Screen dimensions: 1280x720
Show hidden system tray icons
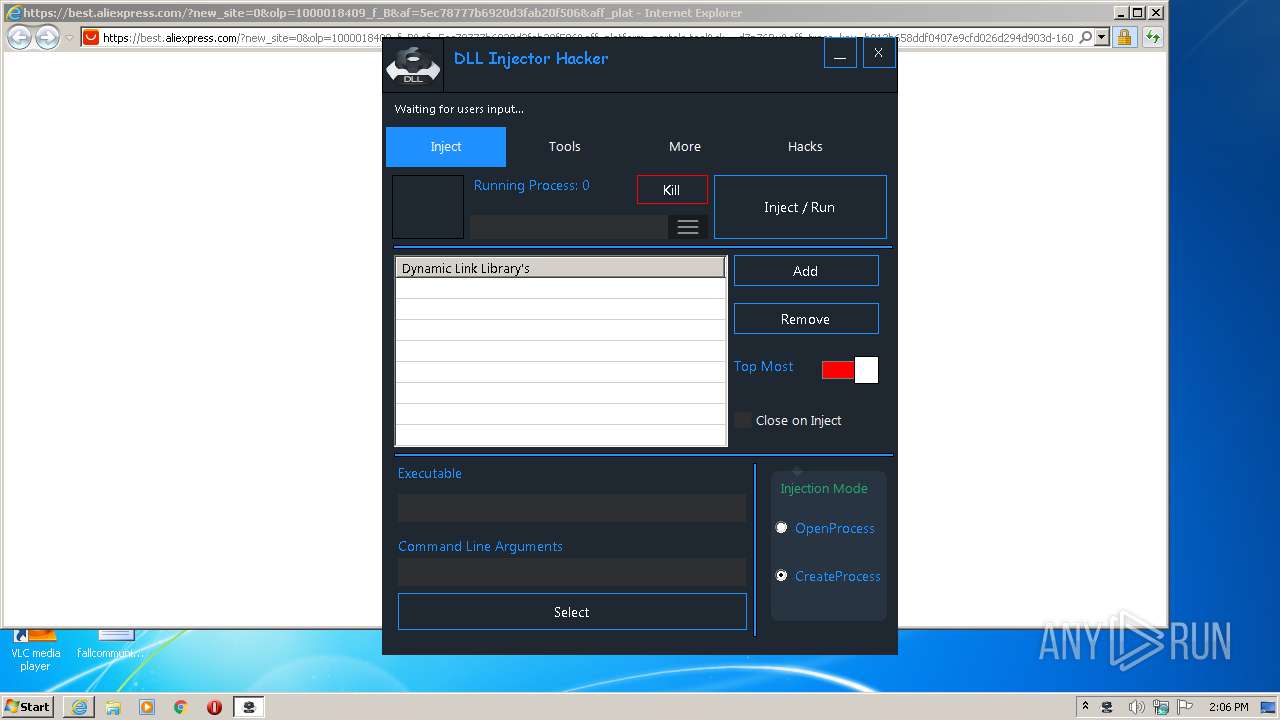tap(1085, 706)
